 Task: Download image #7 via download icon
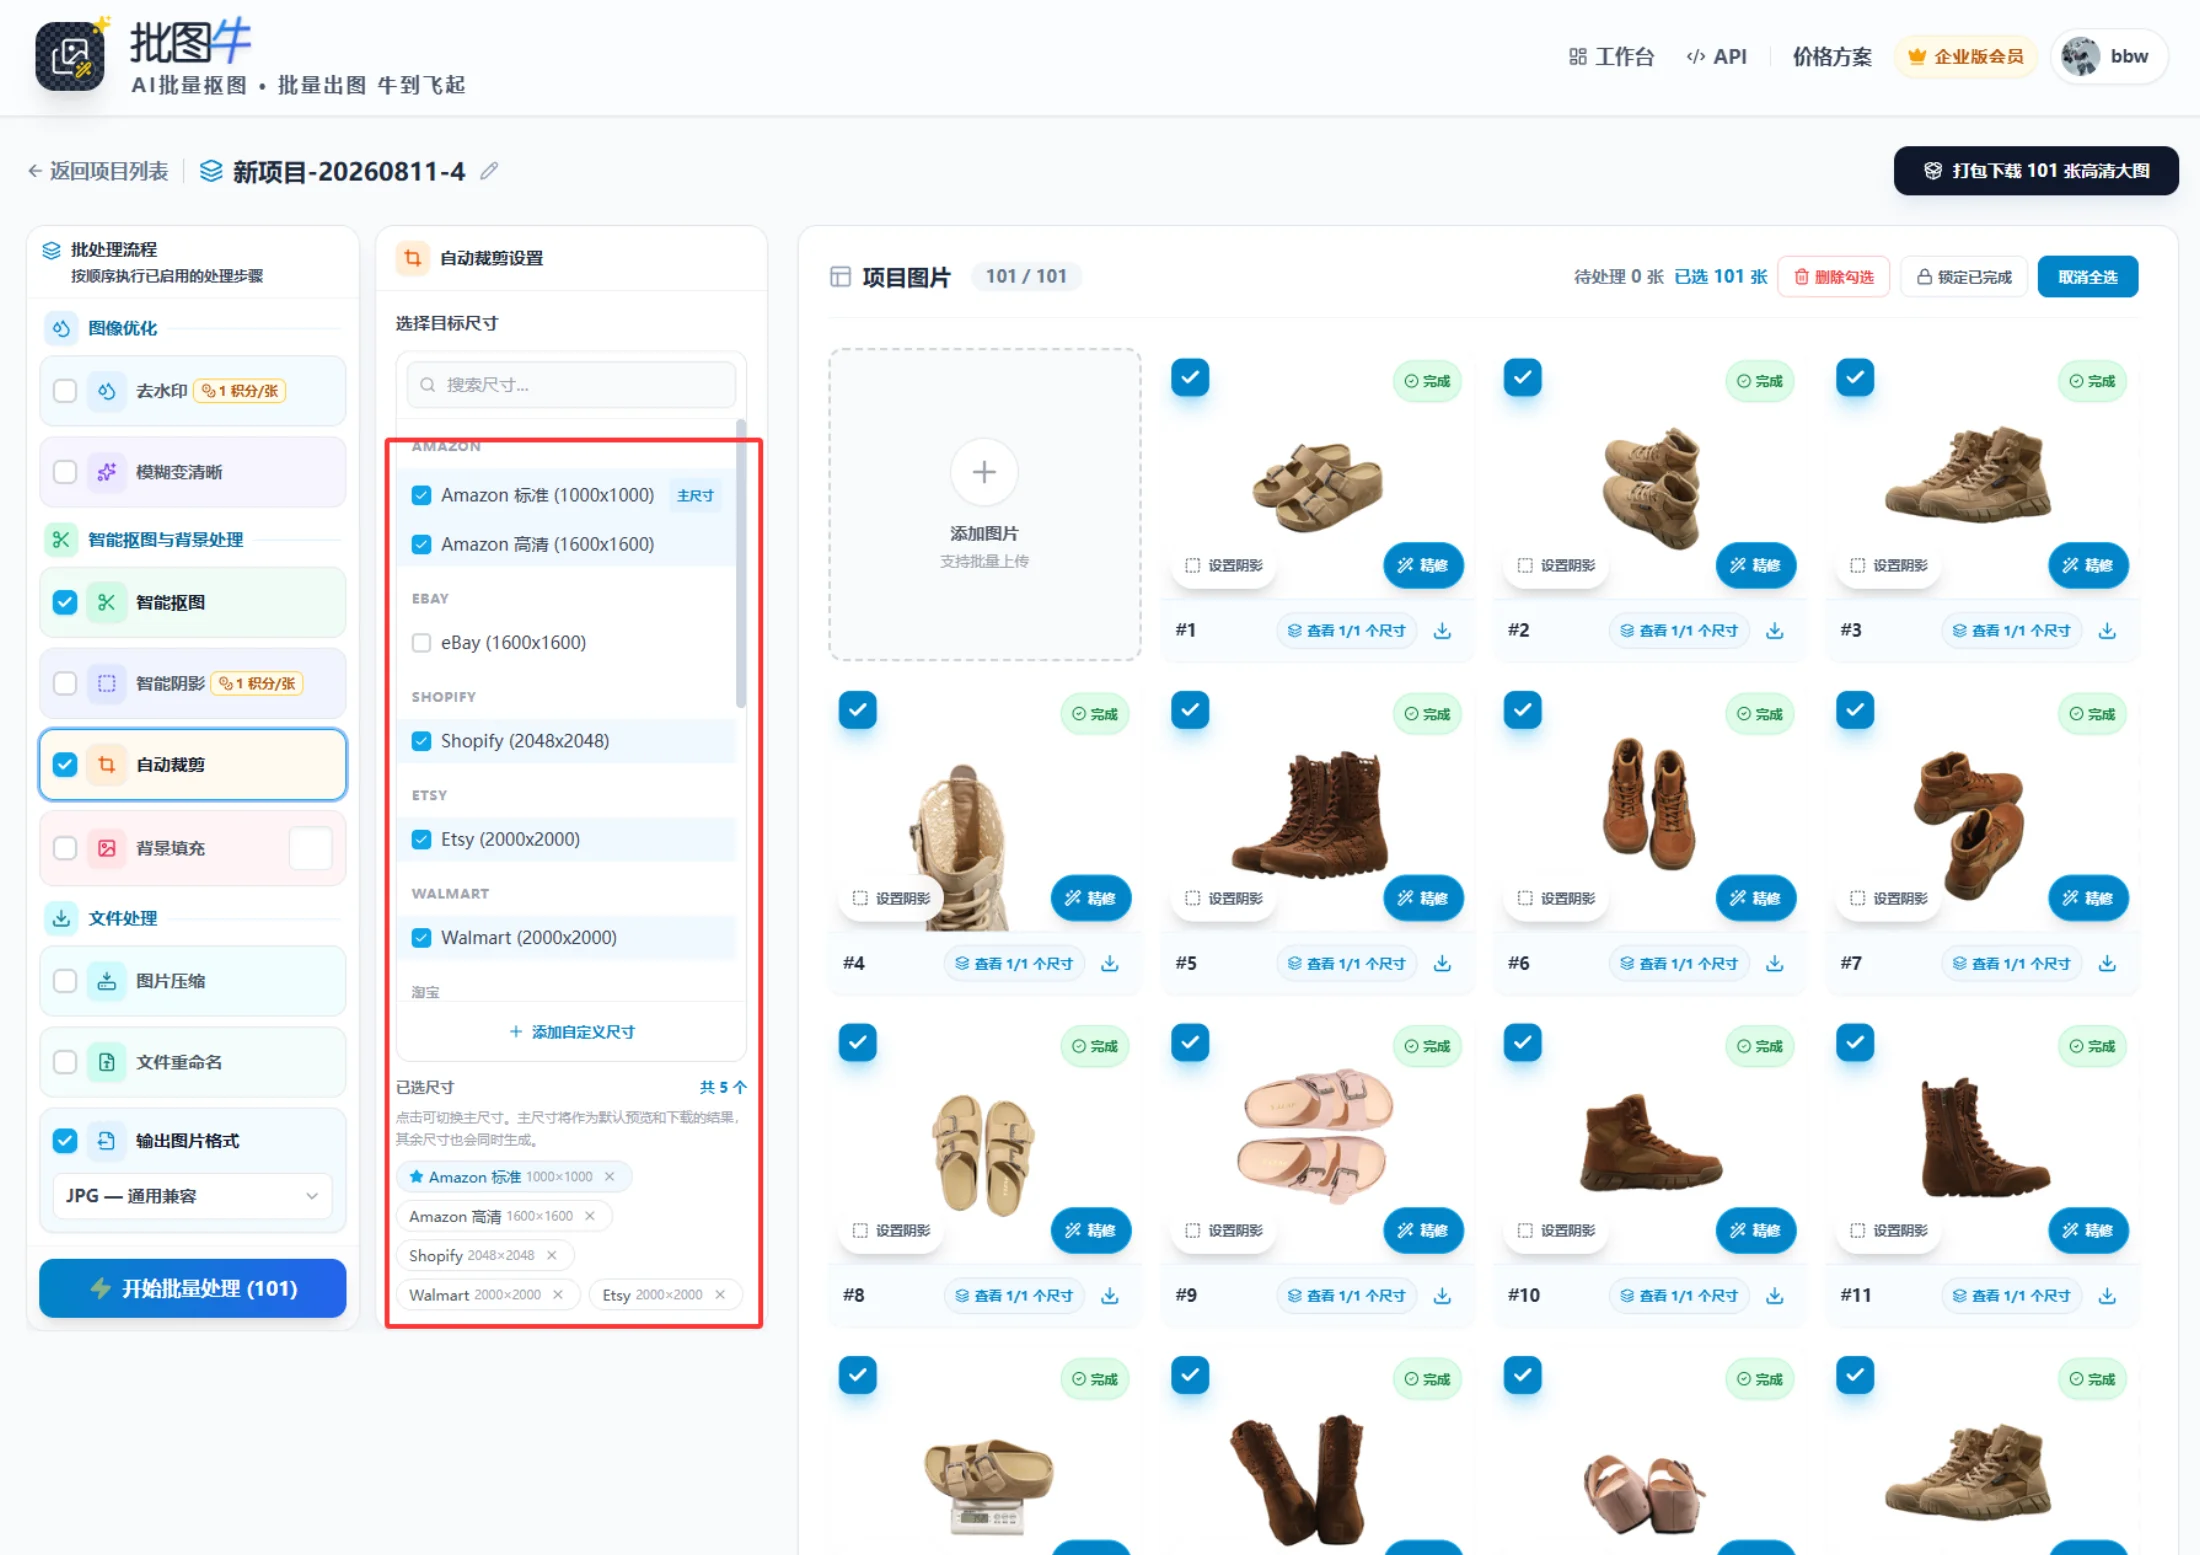pyautogui.click(x=2107, y=963)
